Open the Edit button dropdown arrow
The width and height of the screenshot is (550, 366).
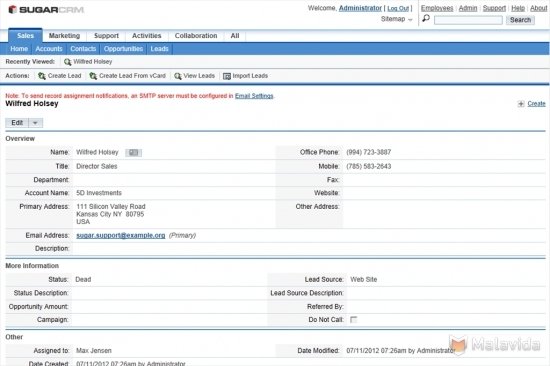click(x=35, y=123)
